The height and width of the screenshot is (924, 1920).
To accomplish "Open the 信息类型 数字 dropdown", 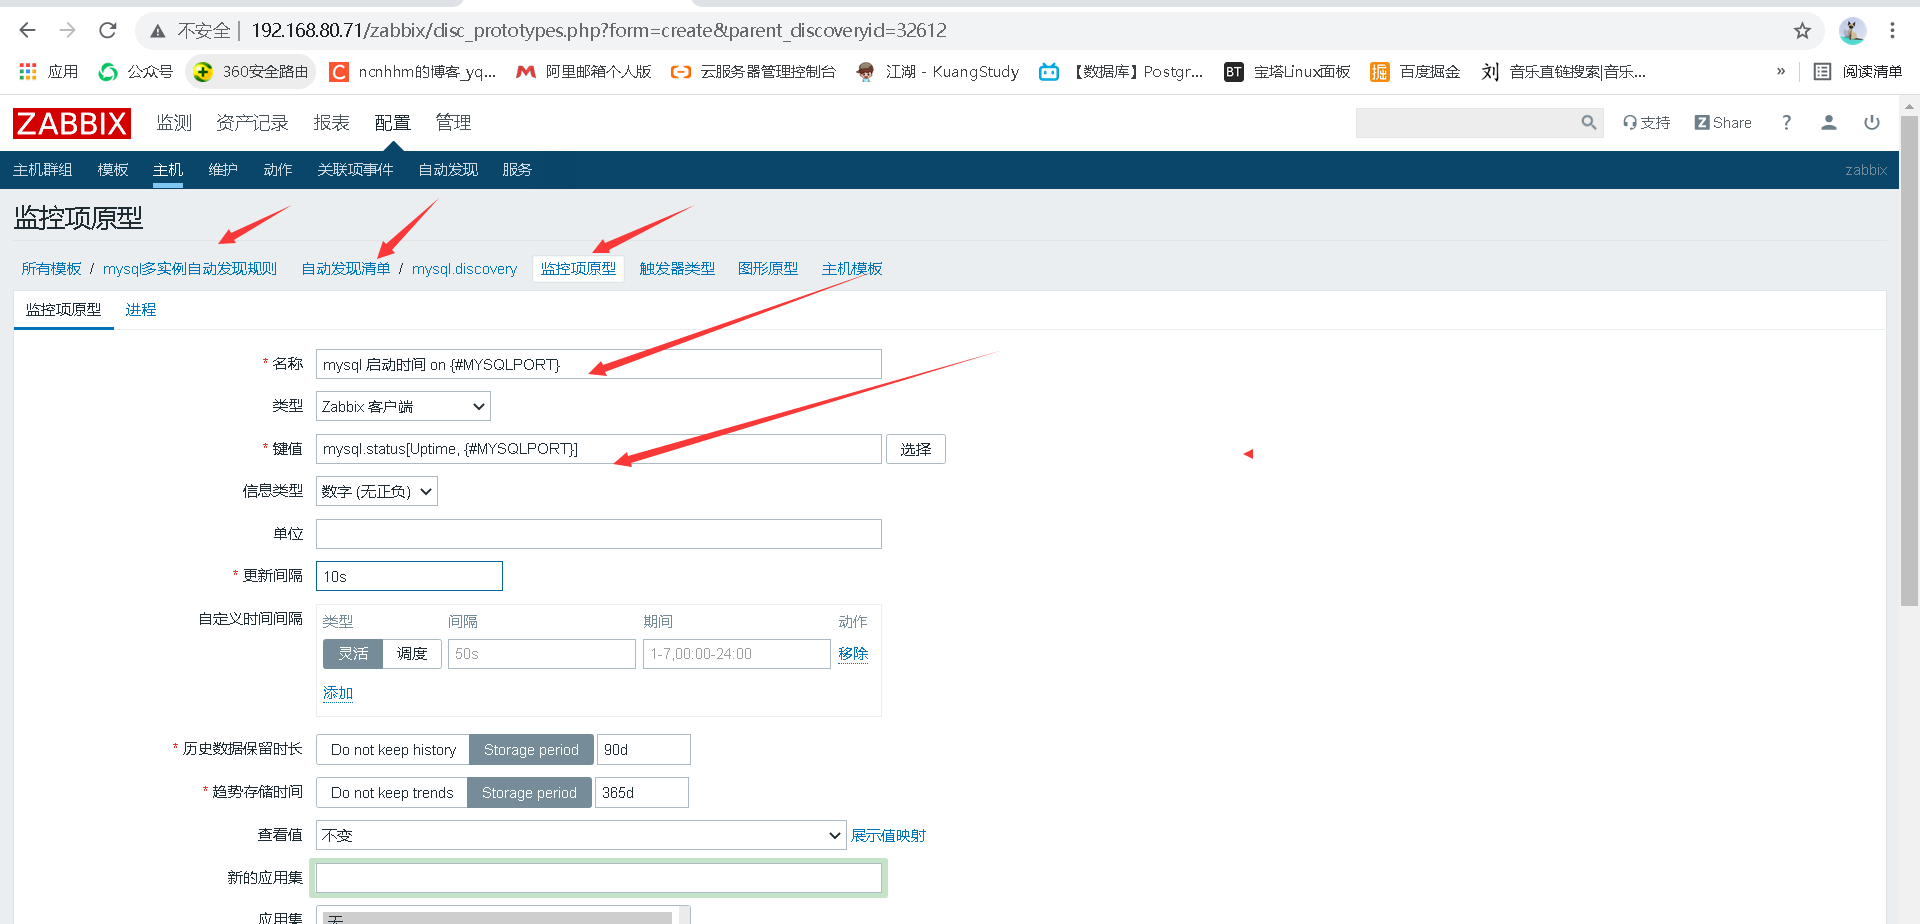I will point(377,491).
